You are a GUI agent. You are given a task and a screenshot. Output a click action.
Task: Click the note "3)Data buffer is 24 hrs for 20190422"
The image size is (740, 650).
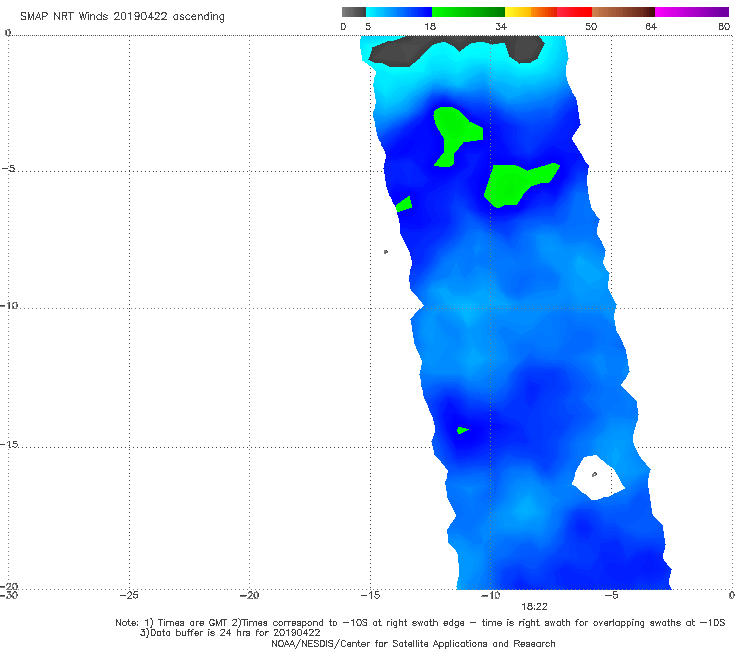click(230, 633)
